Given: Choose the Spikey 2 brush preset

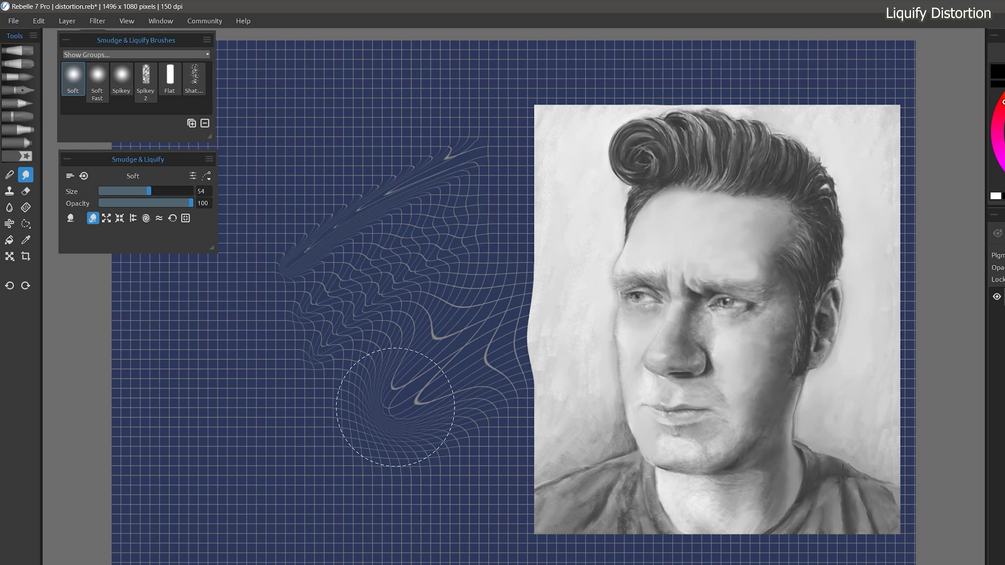Looking at the screenshot, I should pyautogui.click(x=145, y=82).
